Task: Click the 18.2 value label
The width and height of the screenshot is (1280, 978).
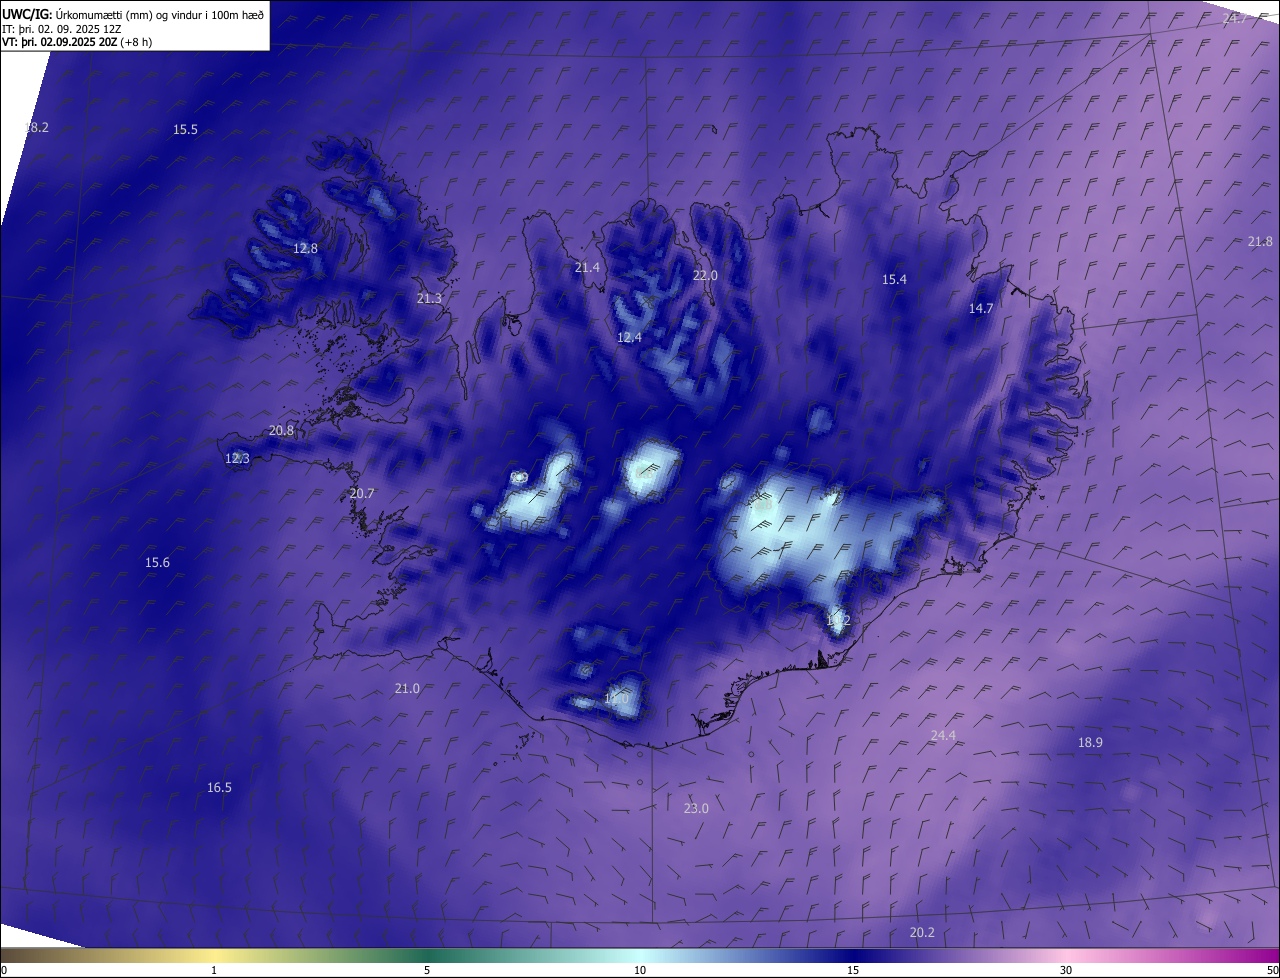Action: pos(37,128)
